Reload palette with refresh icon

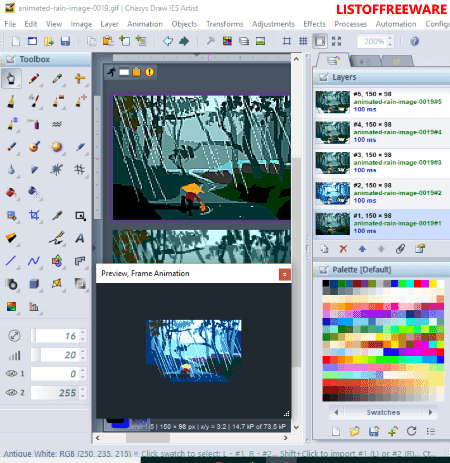tap(412, 431)
